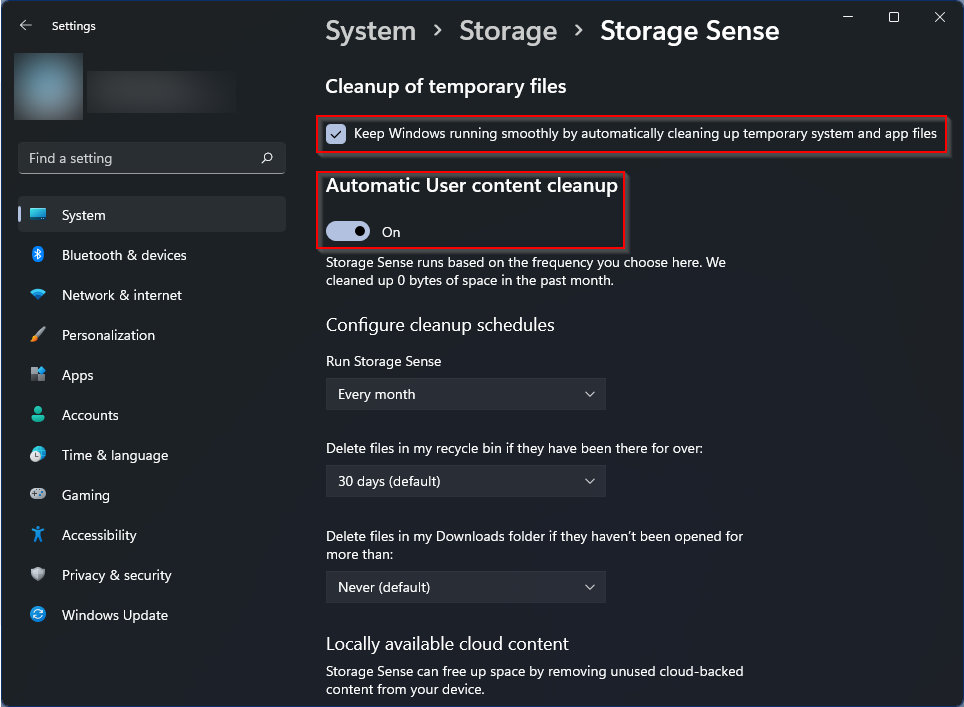Click the Privacy & security shield icon
This screenshot has width=964, height=707.
point(38,575)
